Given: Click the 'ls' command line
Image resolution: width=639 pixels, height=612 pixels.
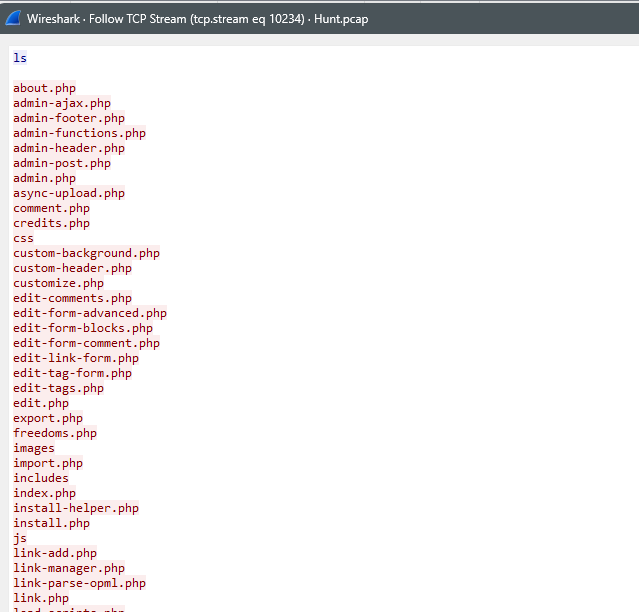Looking at the screenshot, I should click(20, 58).
